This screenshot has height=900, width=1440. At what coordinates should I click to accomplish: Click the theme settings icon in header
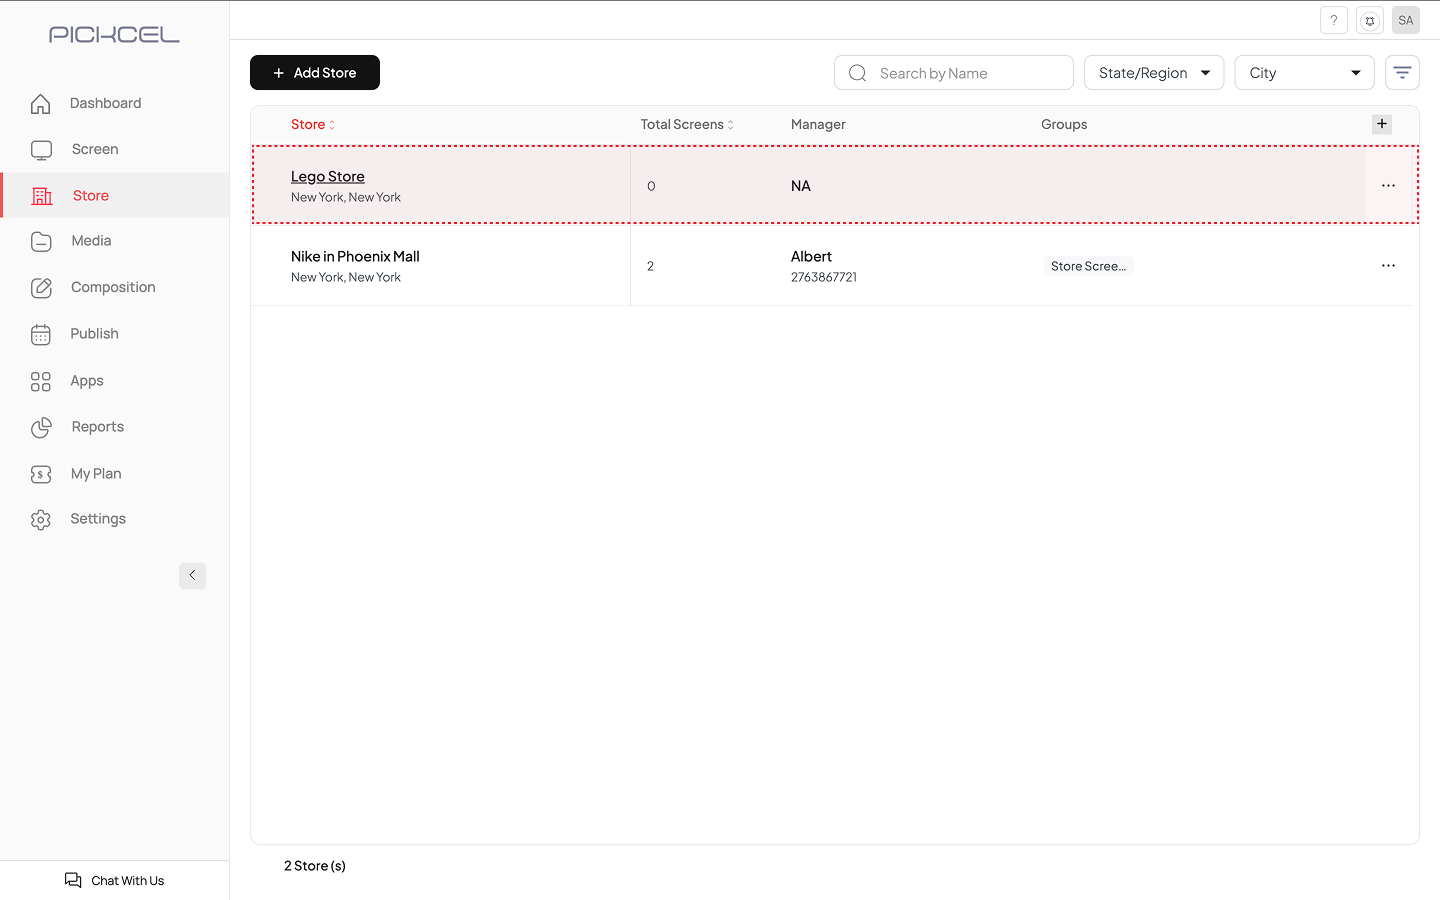pyautogui.click(x=1370, y=20)
